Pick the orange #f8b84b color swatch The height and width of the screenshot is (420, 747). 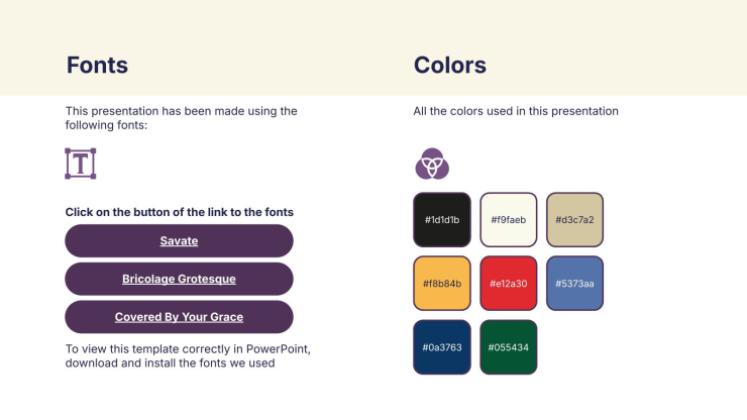coord(442,283)
